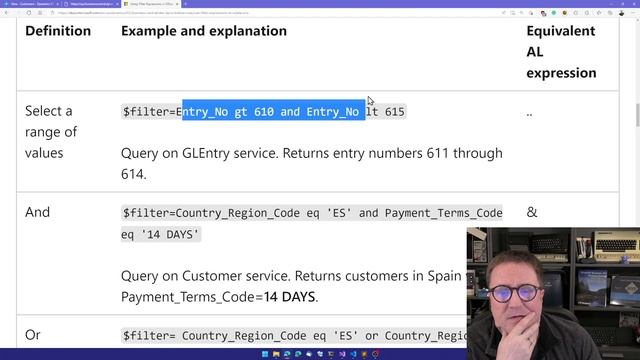The width and height of the screenshot is (640, 360).
Task: Click the "$filter=Country_Region_Code eq 'ES' and" code line
Action: click(x=312, y=213)
